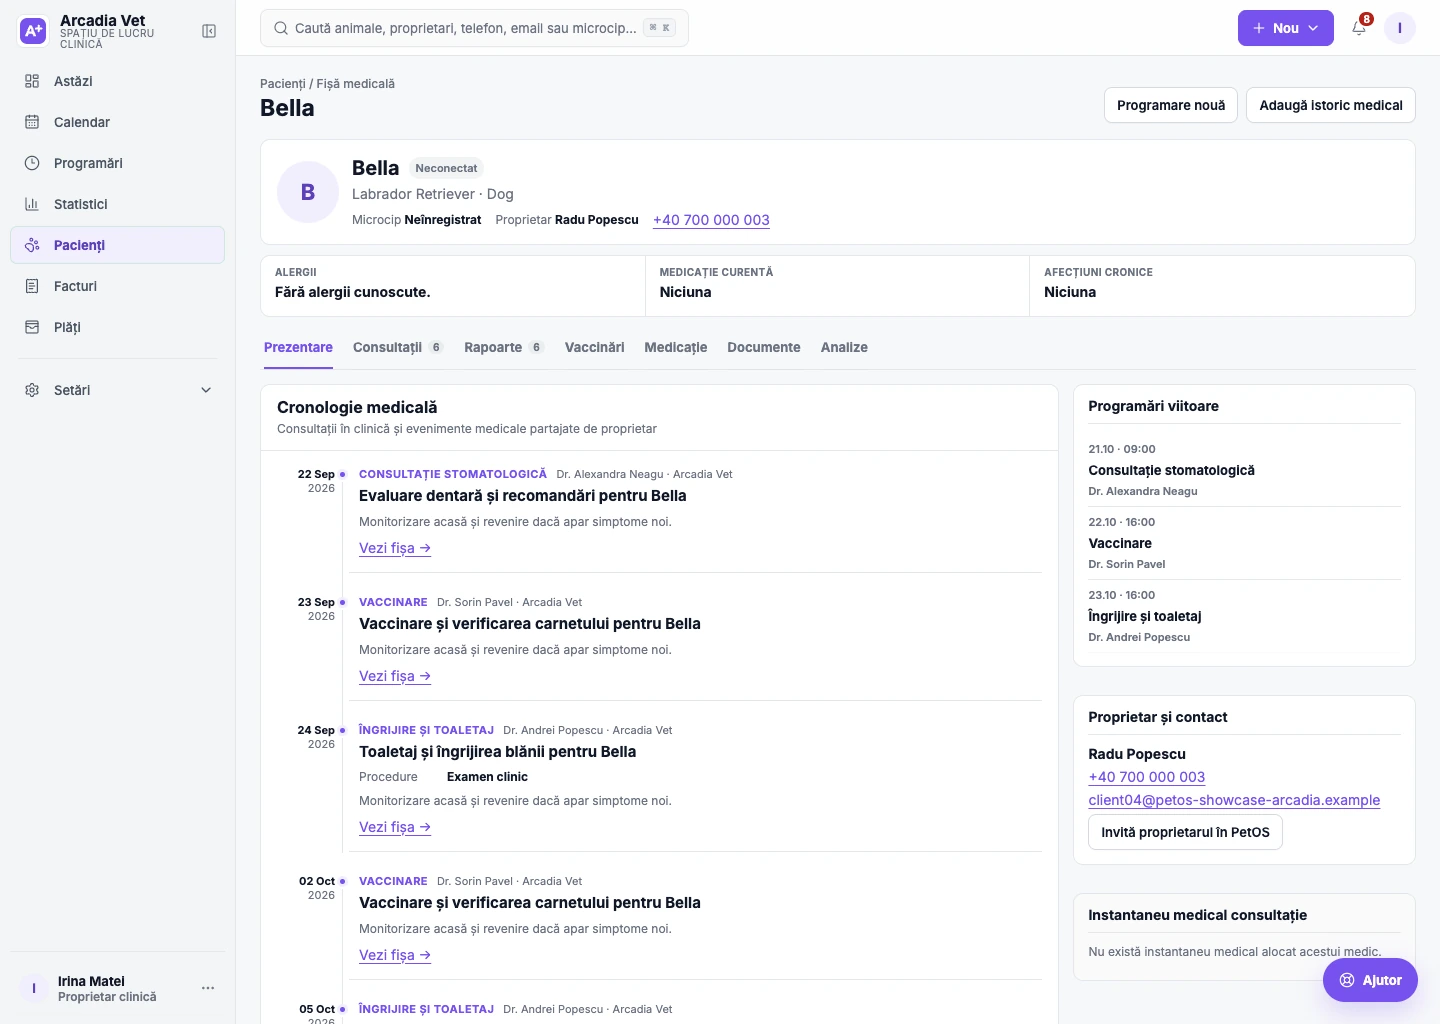Click owner email client04@petos-showcase-arcadia.example

coord(1234,800)
